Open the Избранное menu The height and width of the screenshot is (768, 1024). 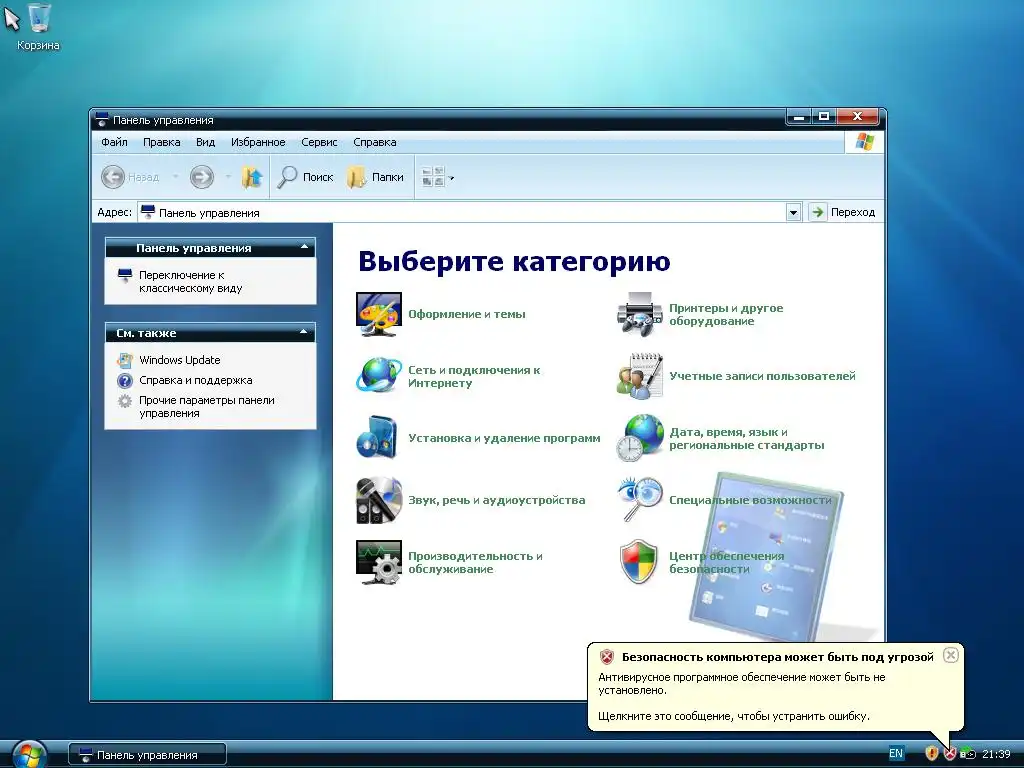pyautogui.click(x=258, y=142)
